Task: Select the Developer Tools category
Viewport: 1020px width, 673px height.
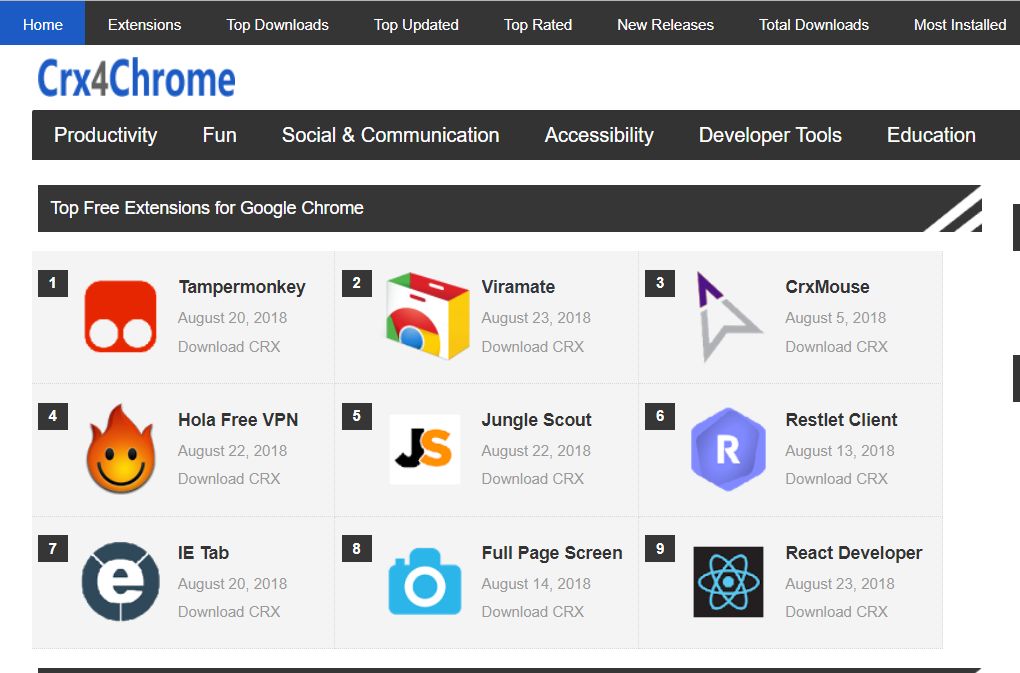Action: tap(770, 135)
